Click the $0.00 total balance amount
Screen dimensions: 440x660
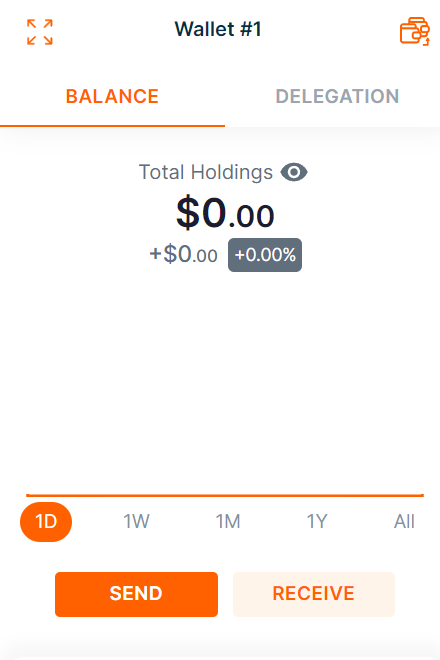pyautogui.click(x=225, y=213)
